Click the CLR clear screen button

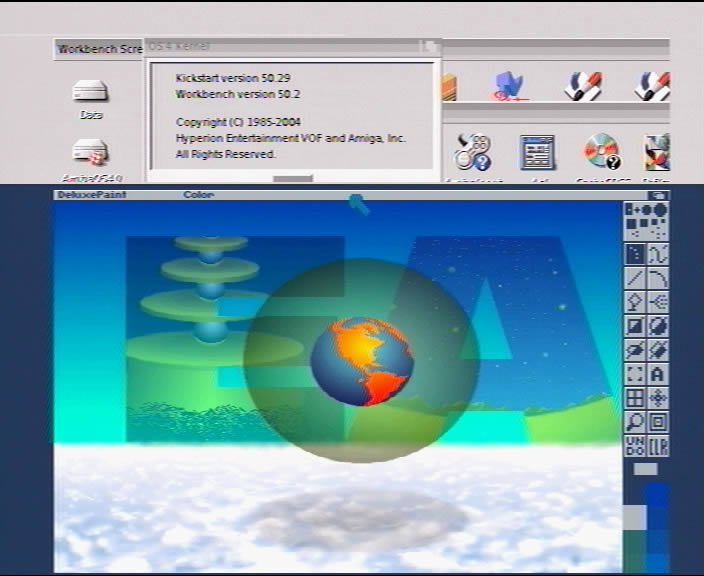(658, 446)
